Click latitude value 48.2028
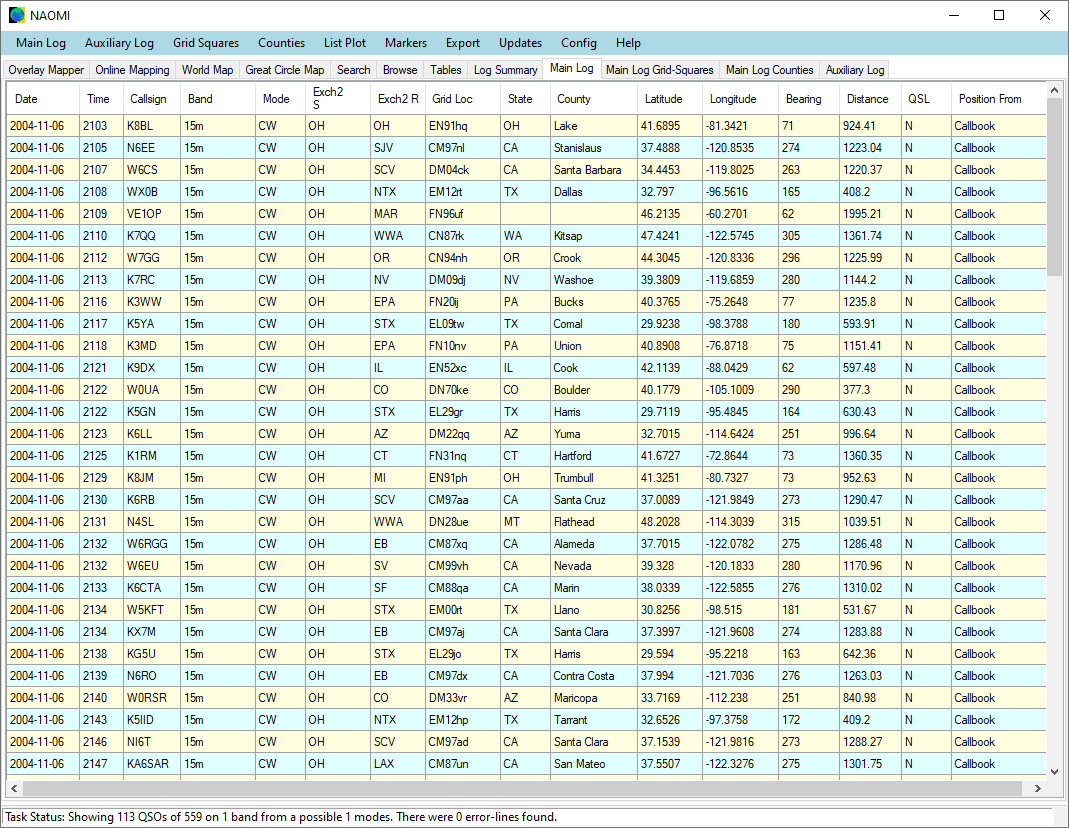1069x828 pixels. 670,522
